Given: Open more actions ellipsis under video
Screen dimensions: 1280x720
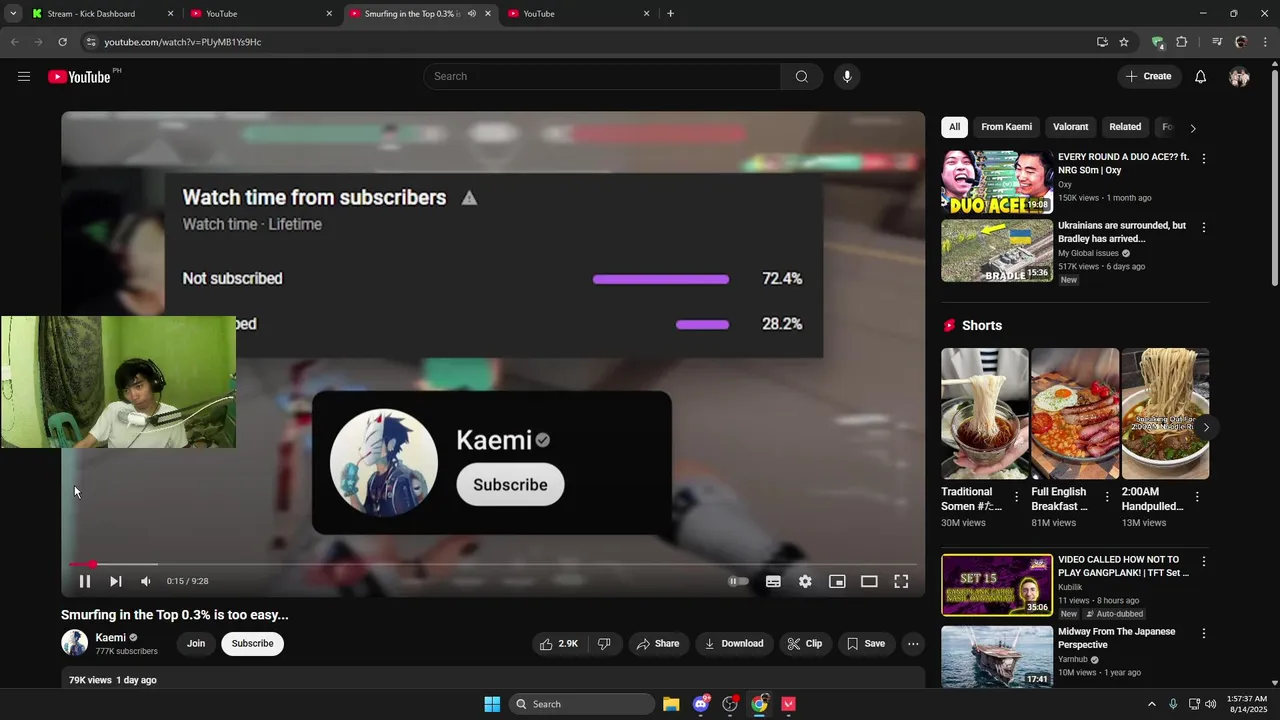Looking at the screenshot, I should tap(913, 644).
